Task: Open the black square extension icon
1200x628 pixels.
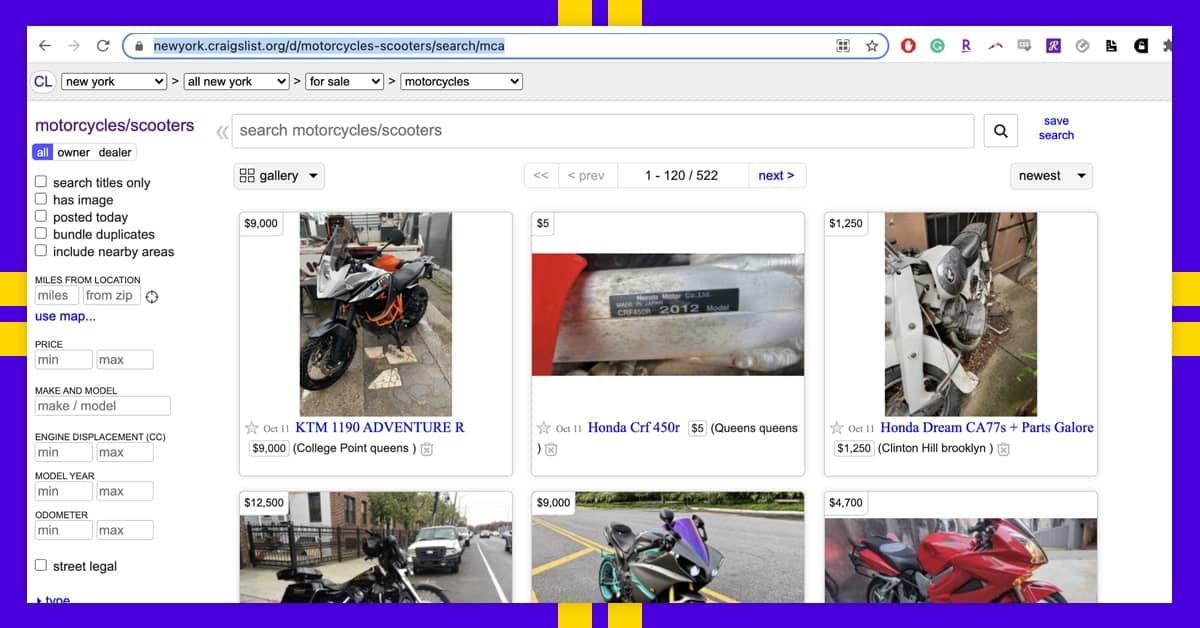Action: point(1141,46)
